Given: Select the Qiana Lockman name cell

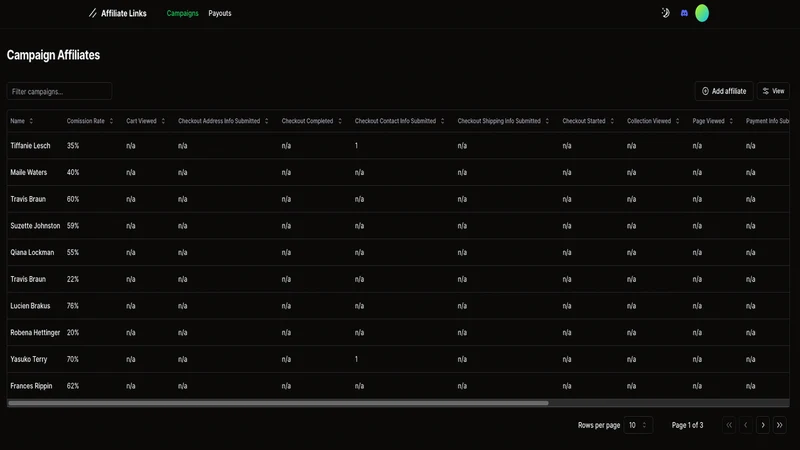Looking at the screenshot, I should (x=32, y=253).
